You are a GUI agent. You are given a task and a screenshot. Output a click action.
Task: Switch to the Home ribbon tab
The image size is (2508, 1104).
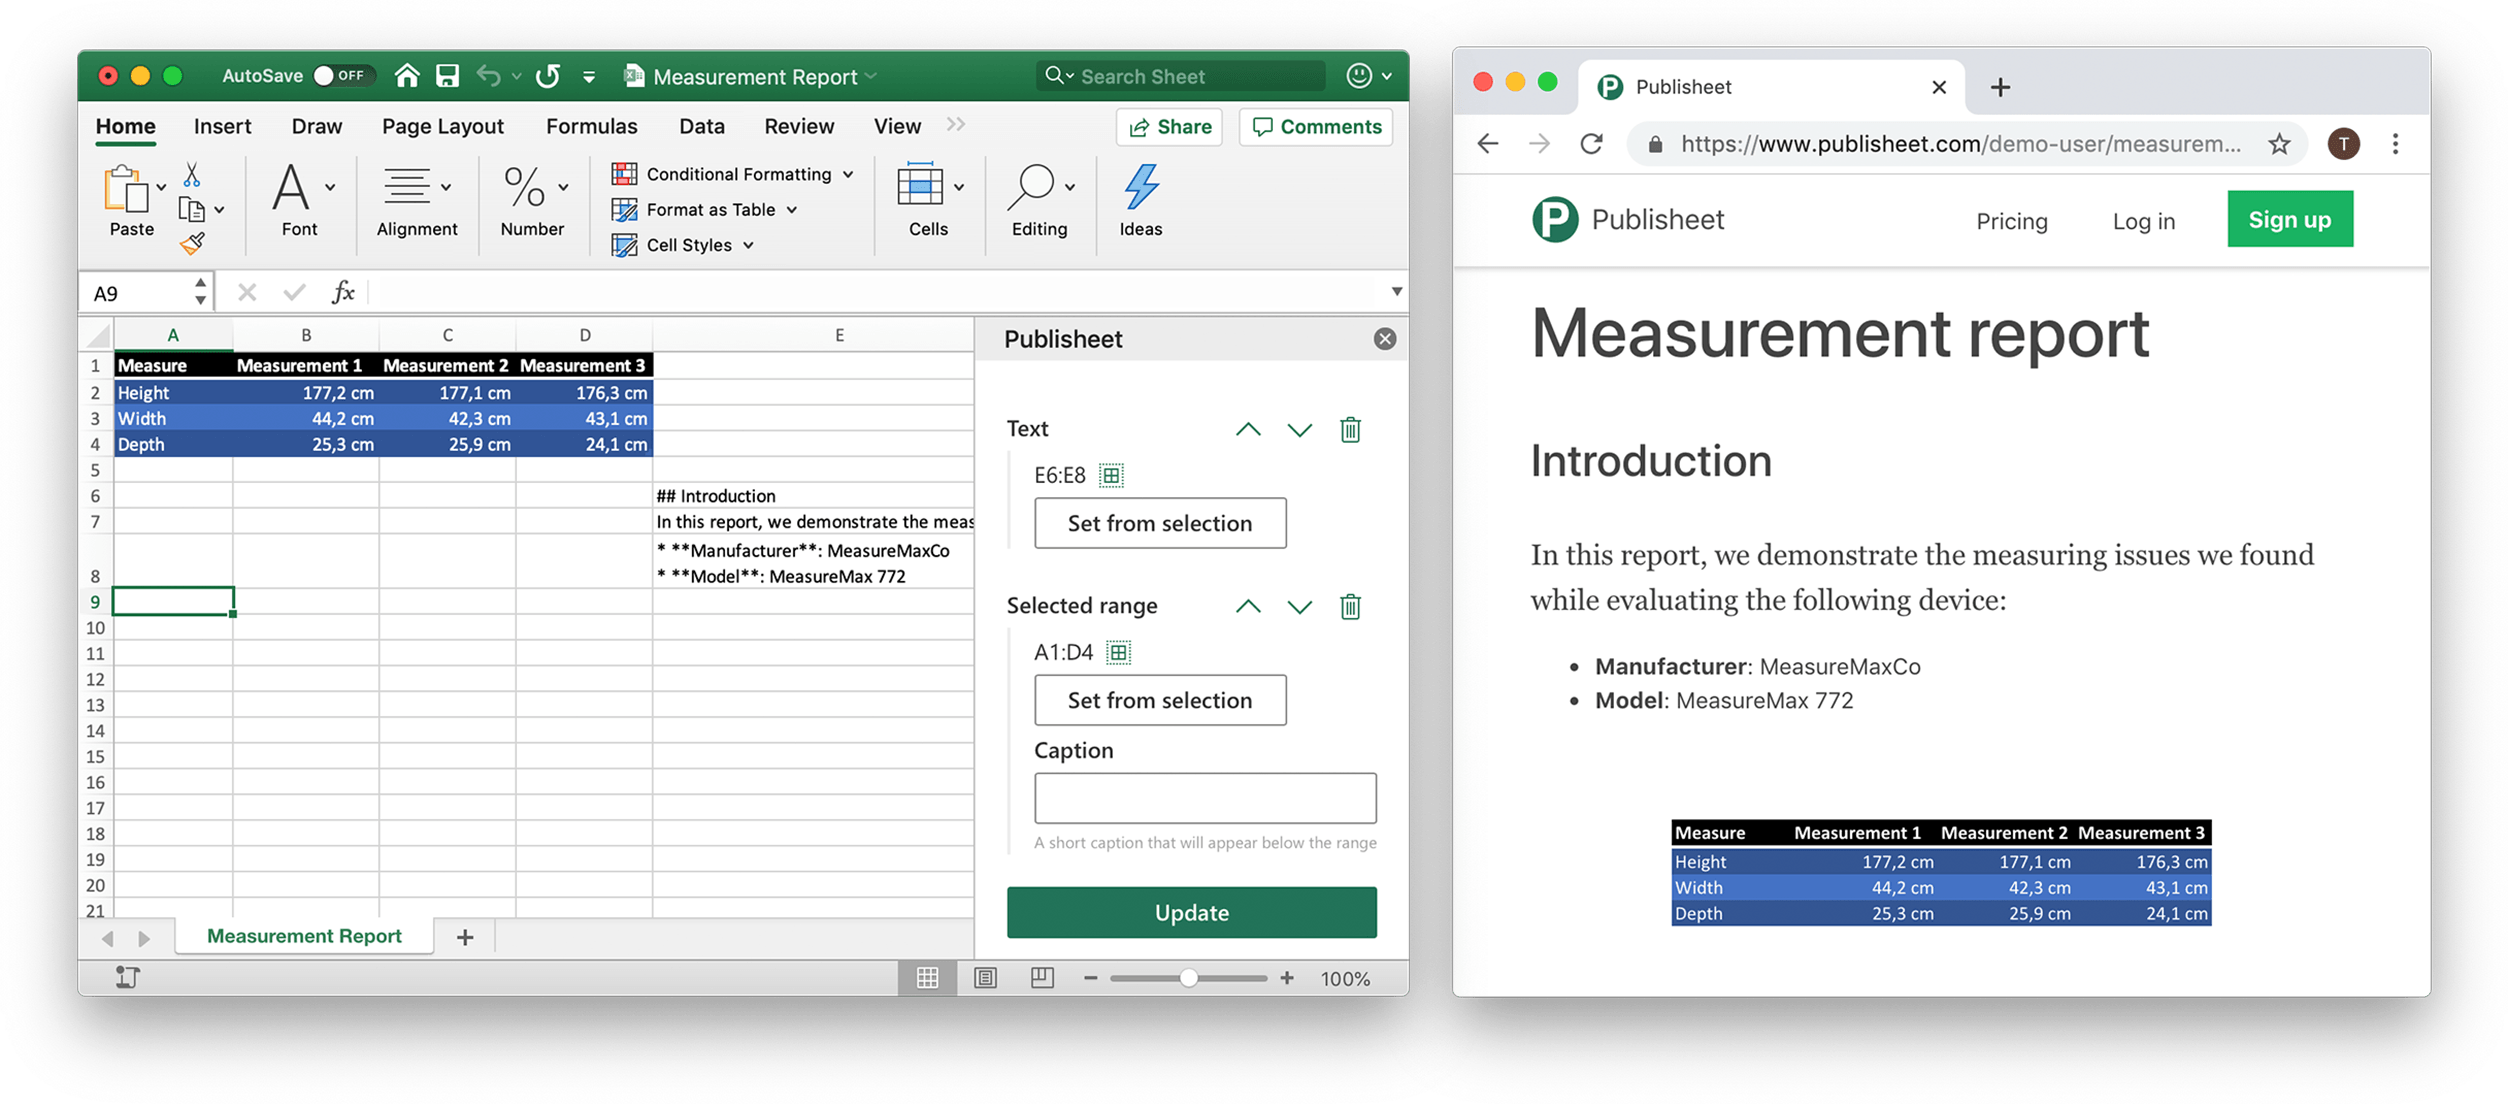125,126
